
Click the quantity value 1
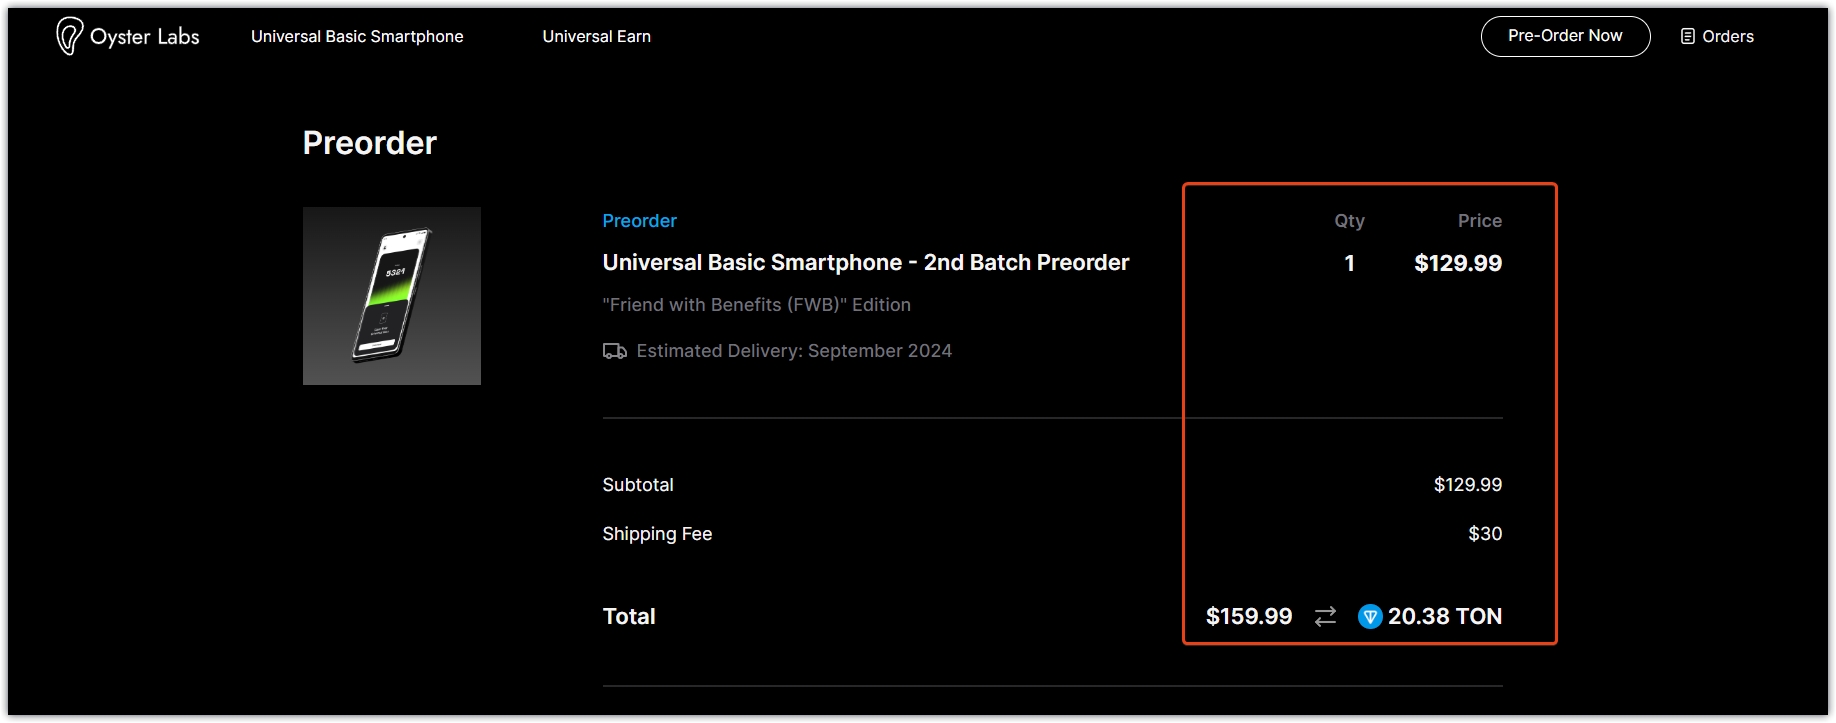pyautogui.click(x=1349, y=264)
